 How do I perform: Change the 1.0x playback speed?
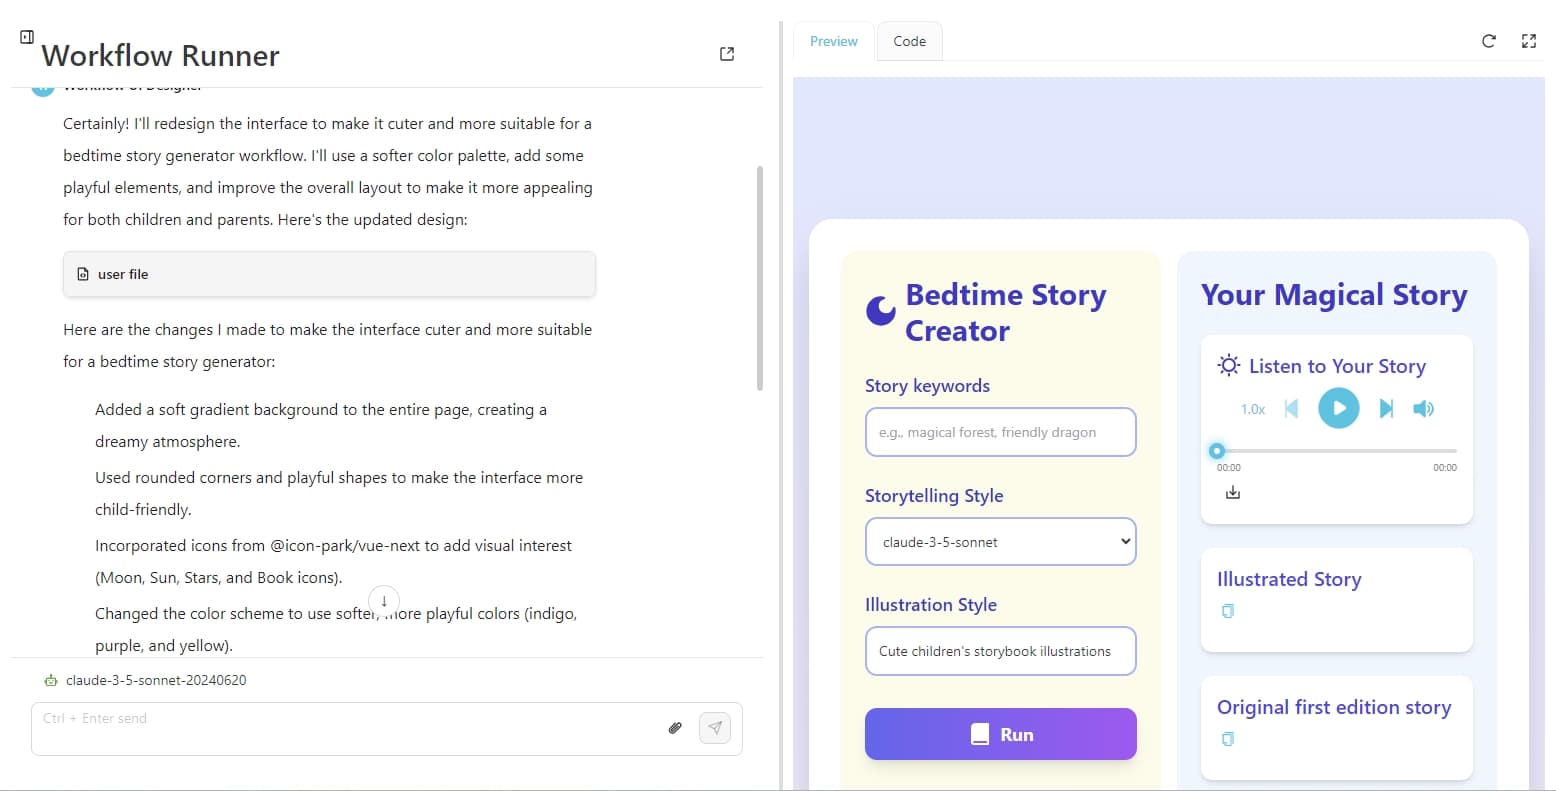[1252, 409]
